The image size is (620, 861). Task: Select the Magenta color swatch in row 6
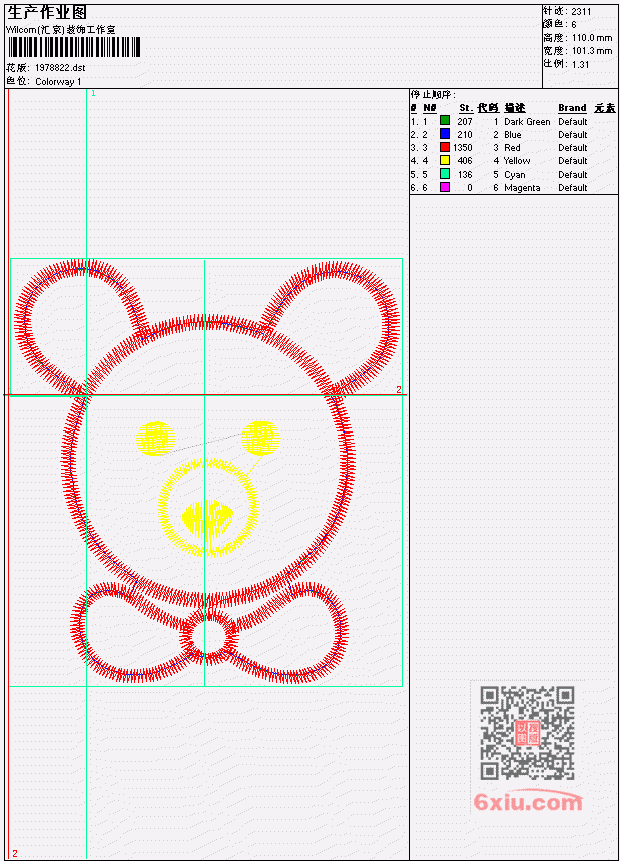pos(445,187)
